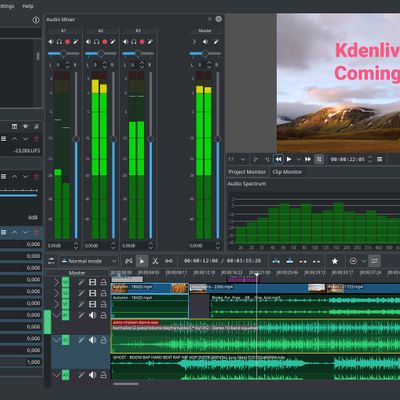
Task: Open the play options dropdown arrow
Action: 298,159
